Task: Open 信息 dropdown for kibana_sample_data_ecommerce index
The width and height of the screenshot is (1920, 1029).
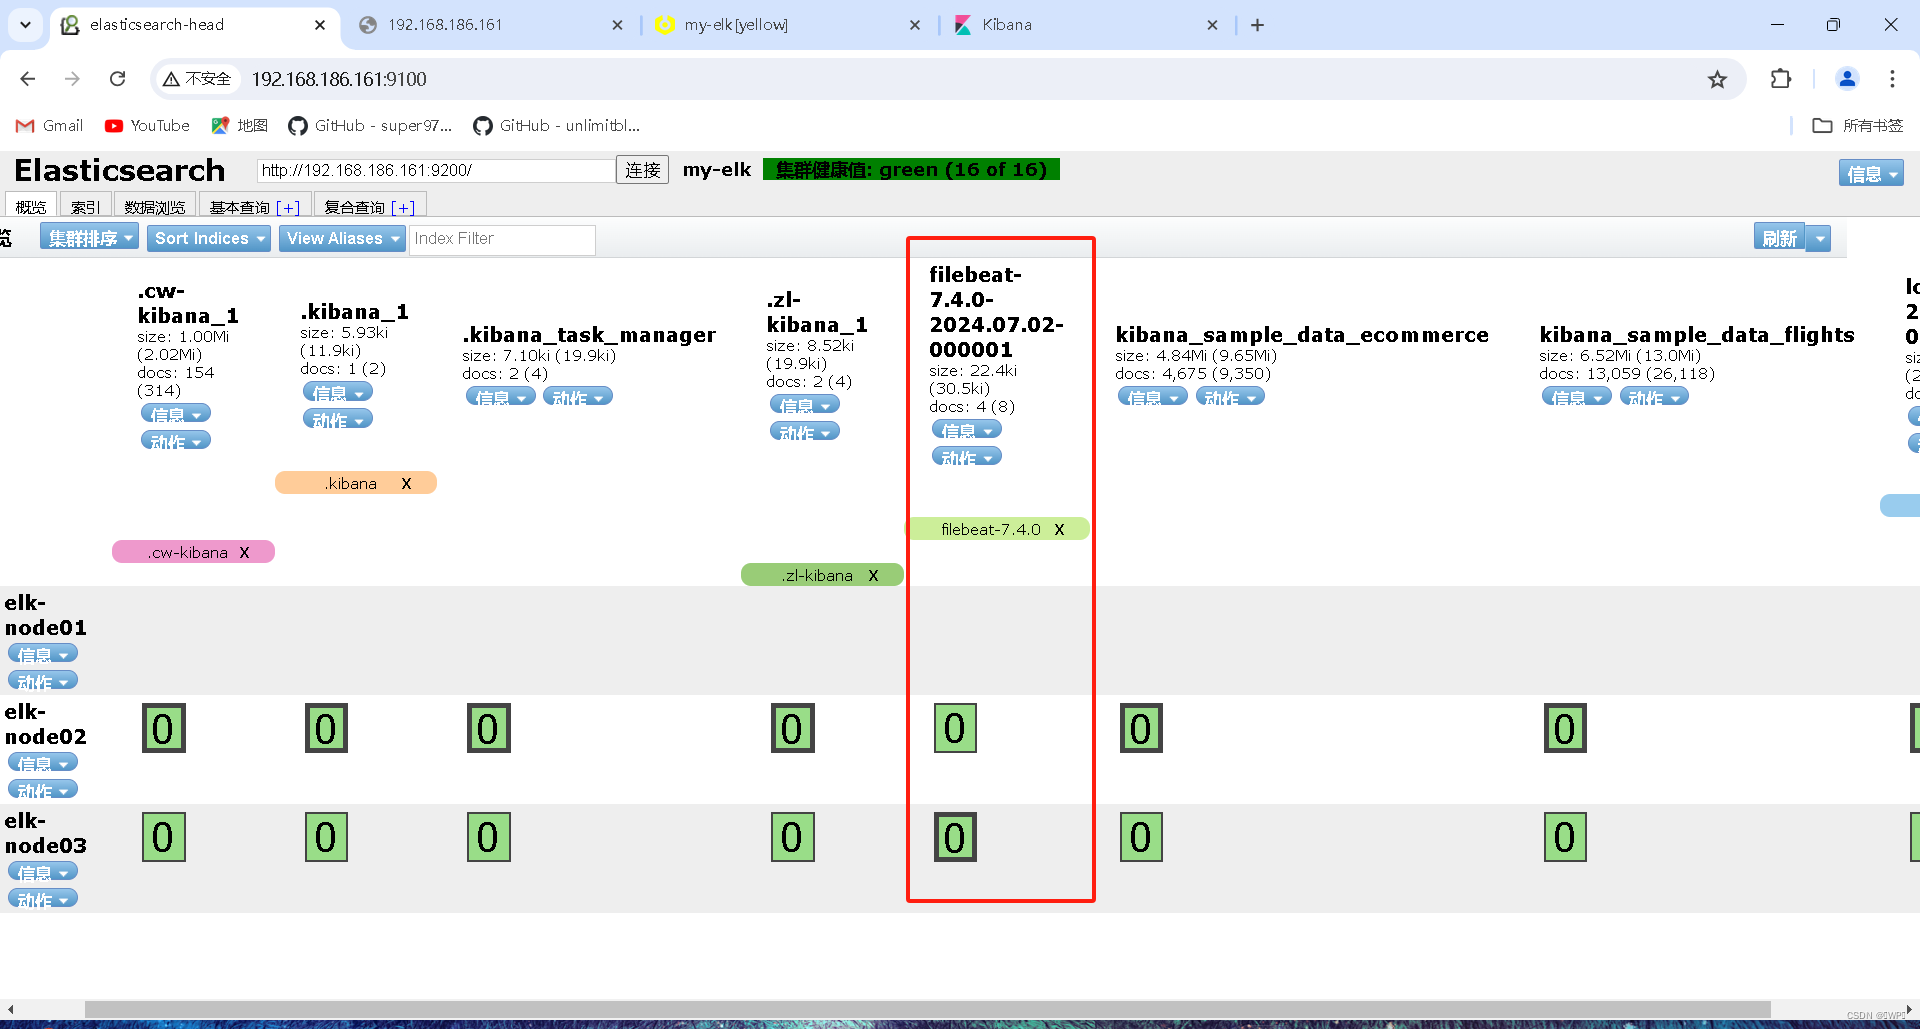Action: click(1152, 397)
